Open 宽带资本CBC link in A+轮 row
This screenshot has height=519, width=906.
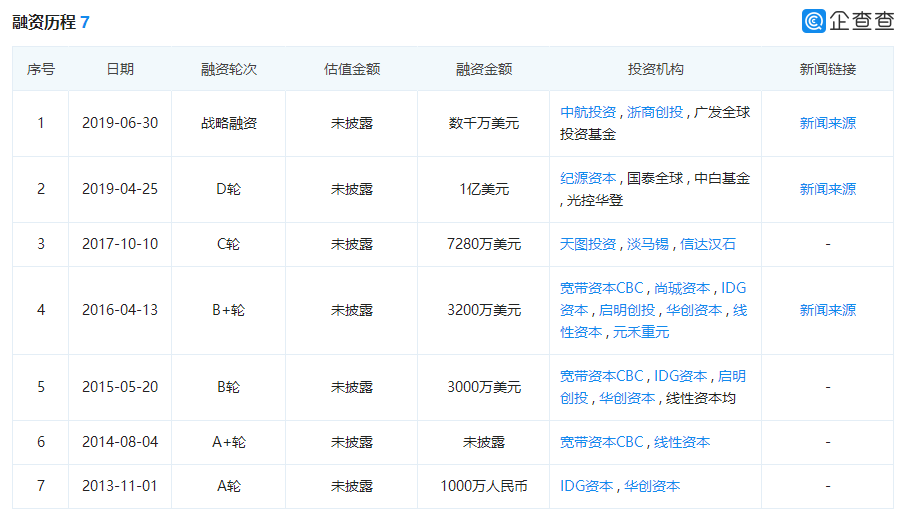601,442
